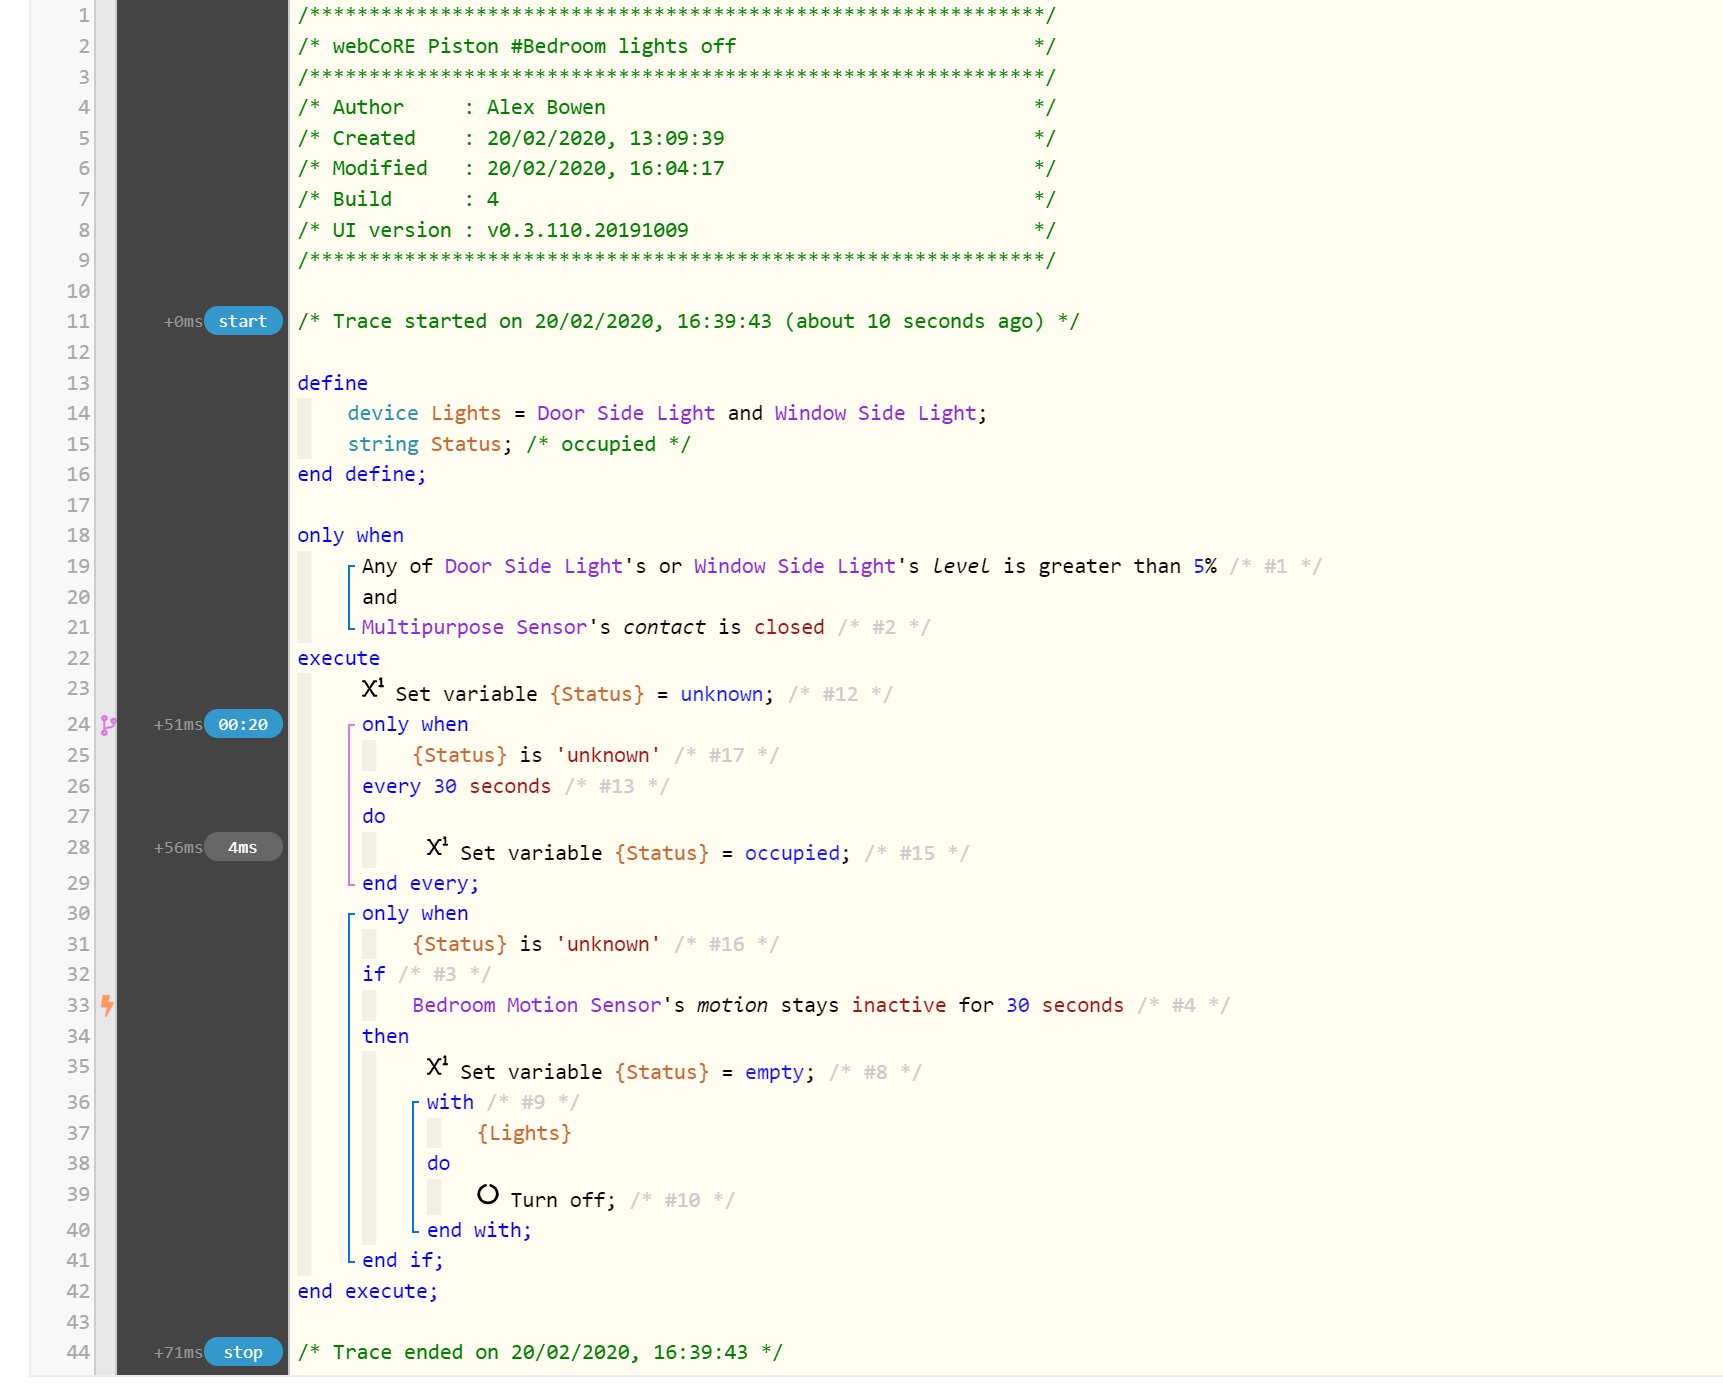
Task: Click the orange lightning bolt icon on line 33
Action: pyautogui.click(x=107, y=1005)
